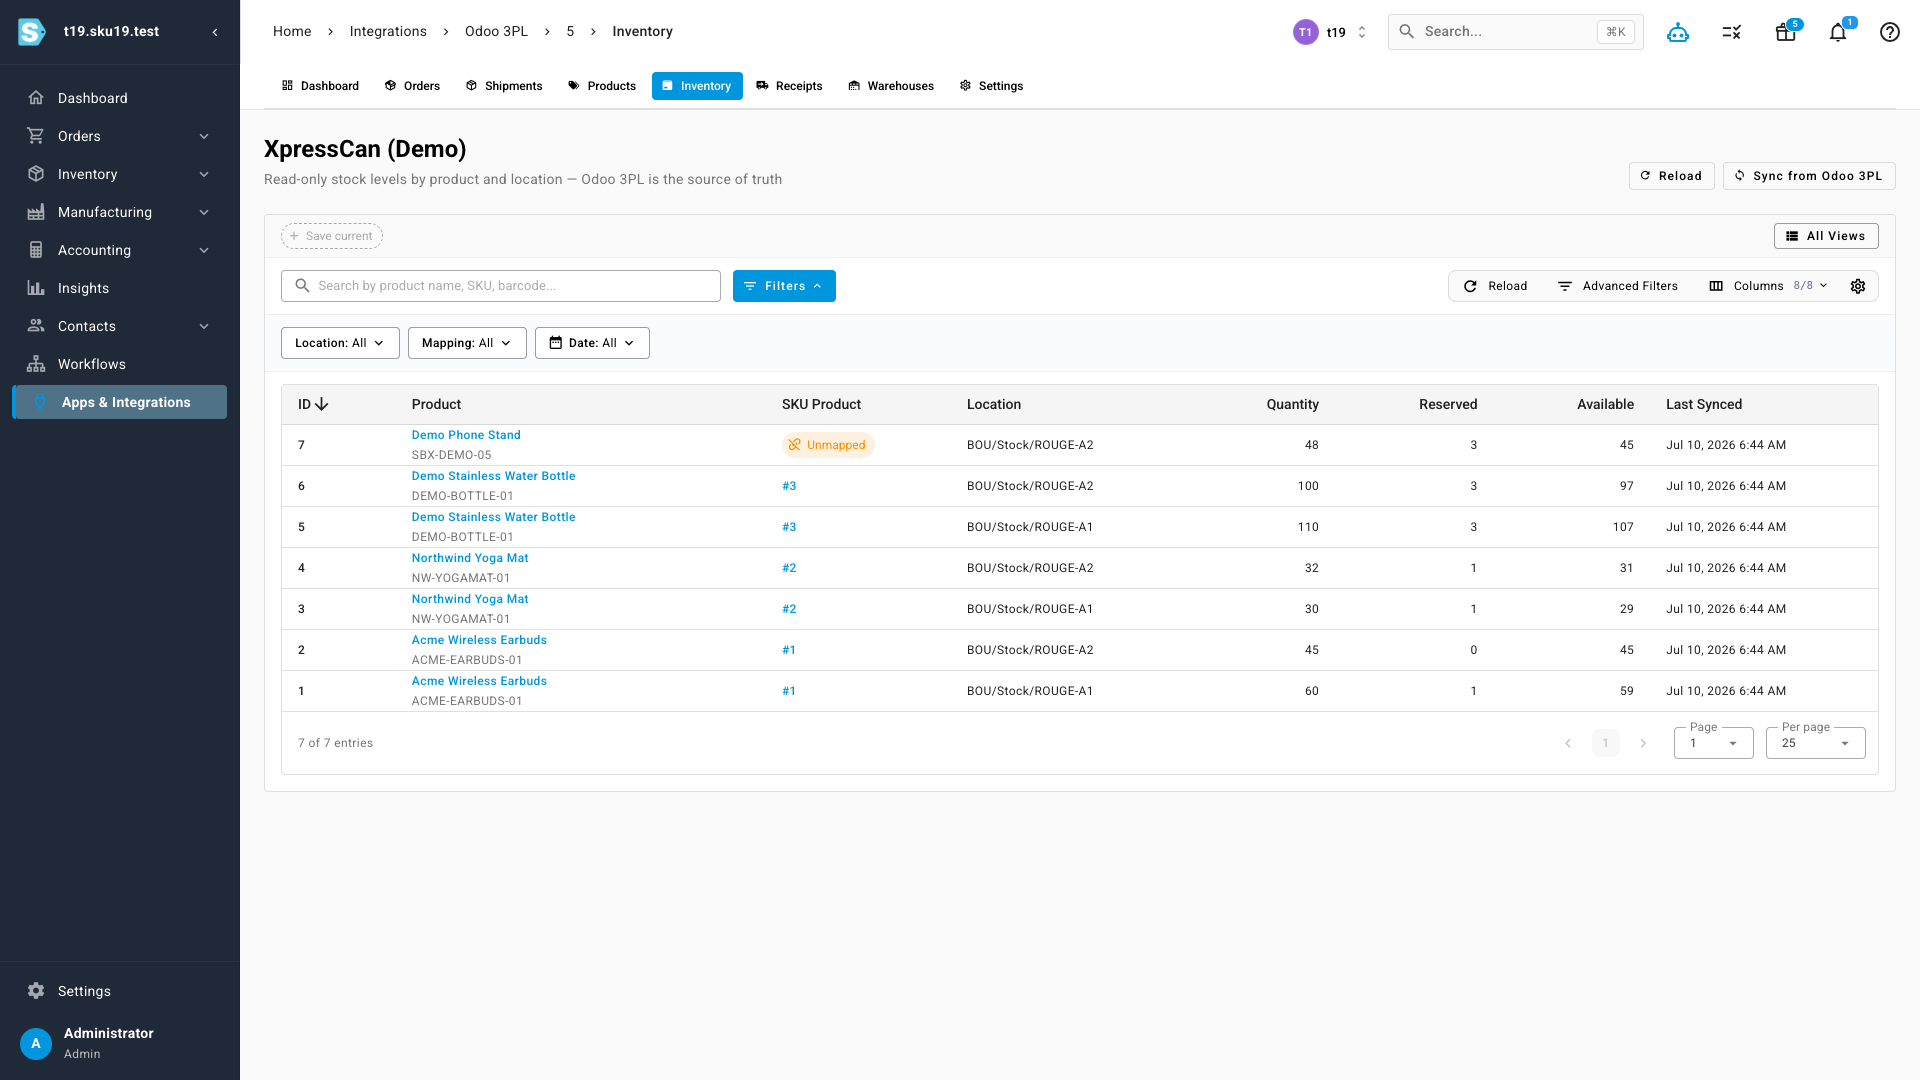Go to the previous page arrow

[x=1568, y=743]
